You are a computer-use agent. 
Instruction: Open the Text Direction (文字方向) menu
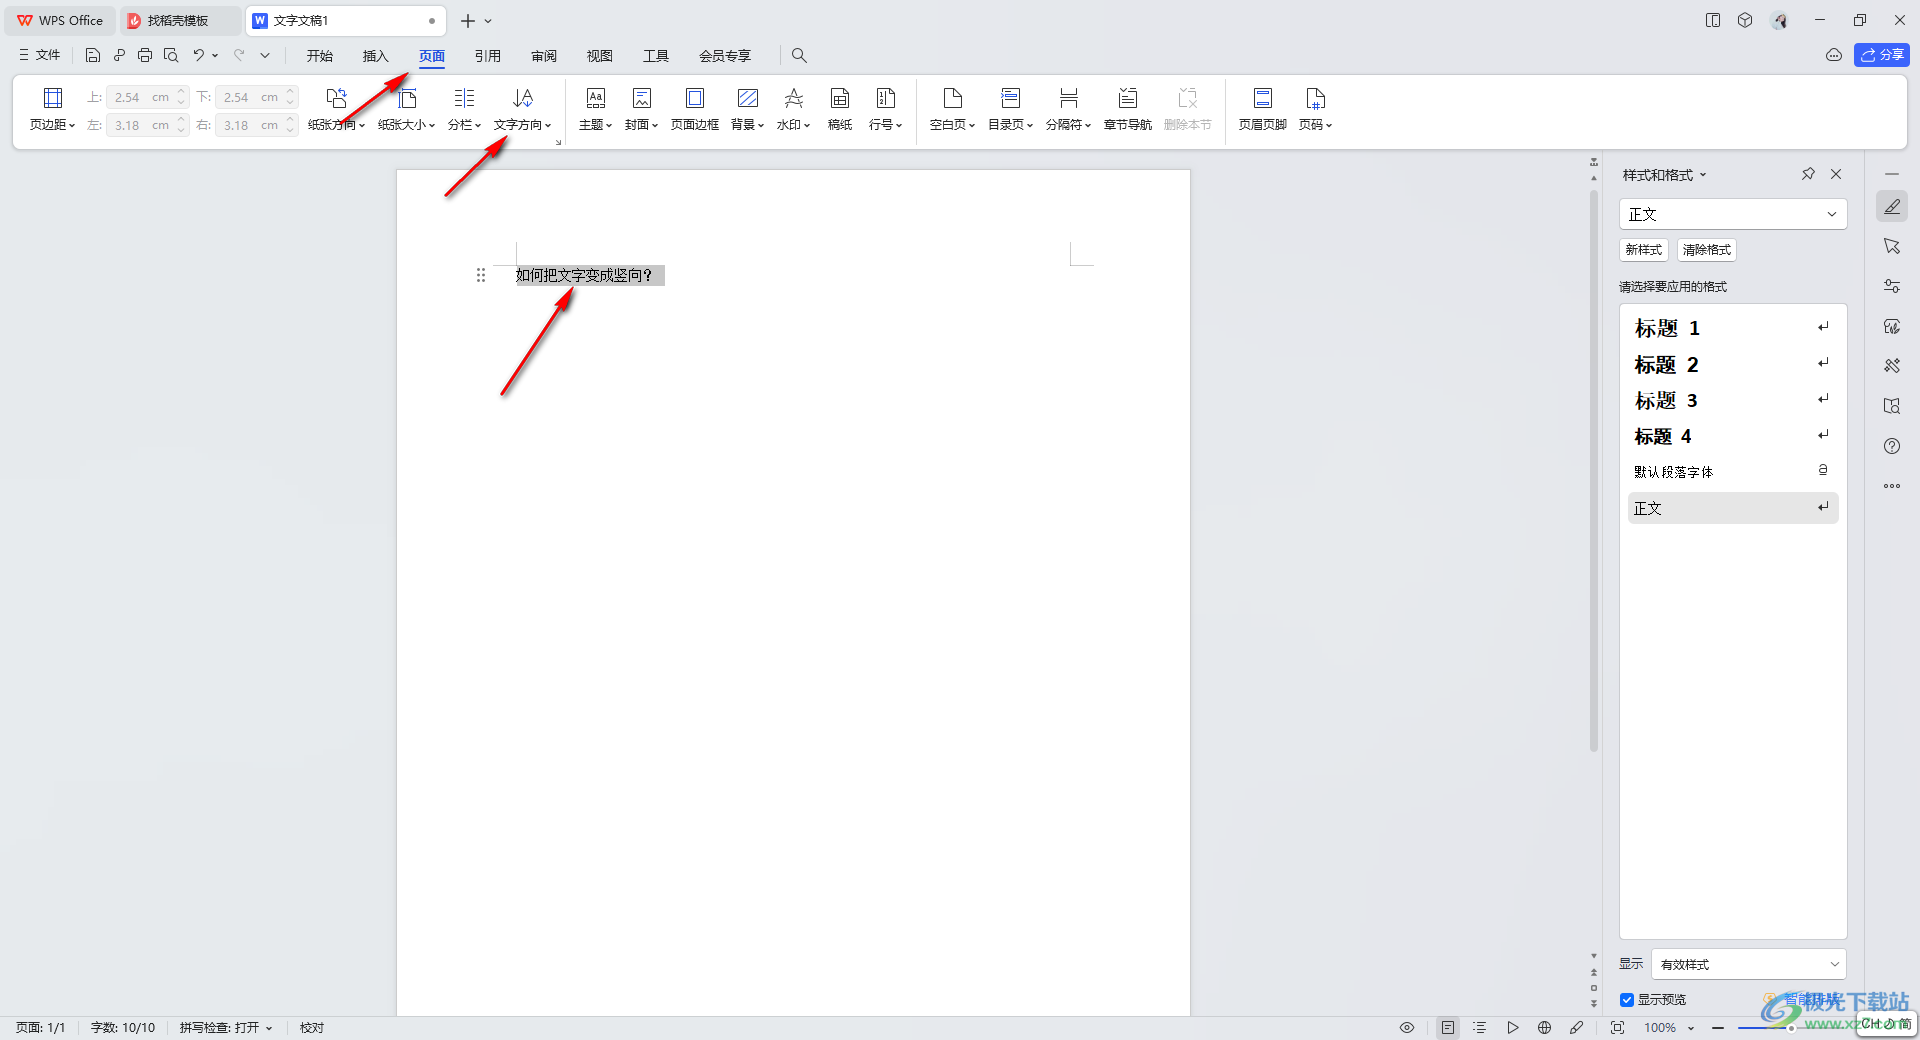tap(522, 109)
